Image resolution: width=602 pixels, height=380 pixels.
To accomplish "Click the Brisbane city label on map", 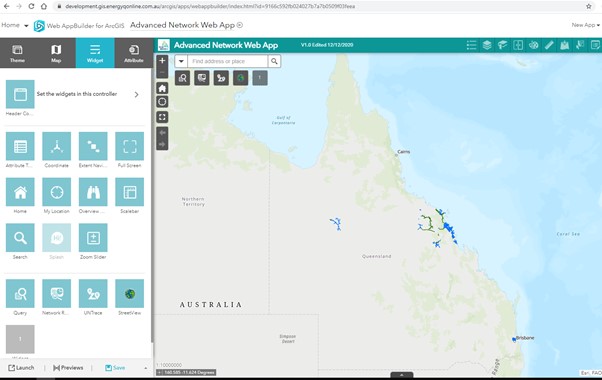I will (x=525, y=338).
